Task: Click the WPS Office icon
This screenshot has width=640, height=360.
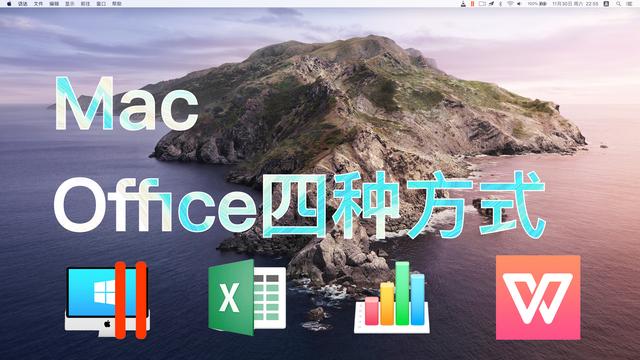Action: [538, 298]
